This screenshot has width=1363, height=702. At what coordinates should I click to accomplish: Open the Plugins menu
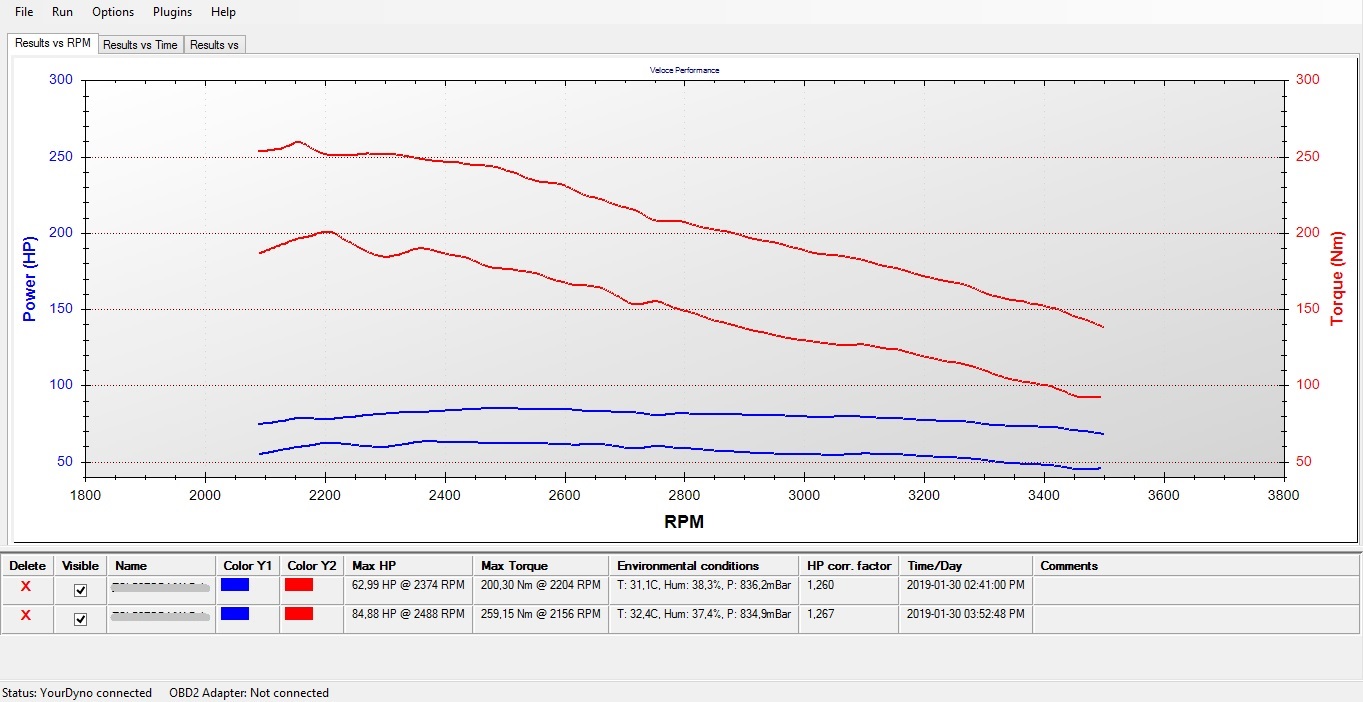tap(172, 12)
